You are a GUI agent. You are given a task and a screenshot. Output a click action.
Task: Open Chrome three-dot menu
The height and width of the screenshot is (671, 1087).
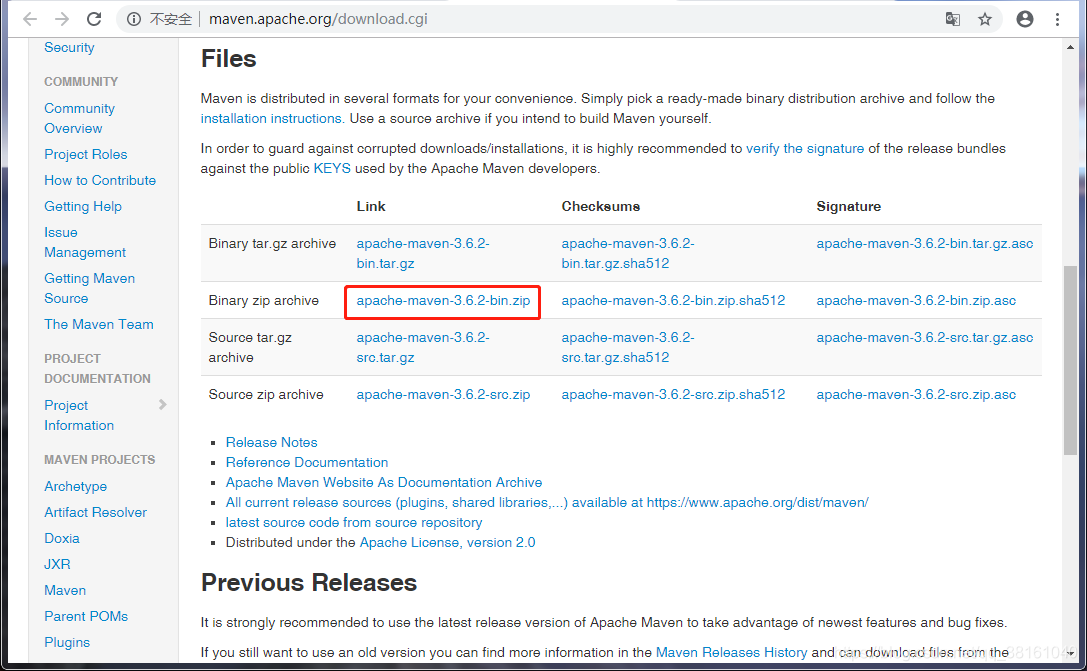[x=1057, y=19]
